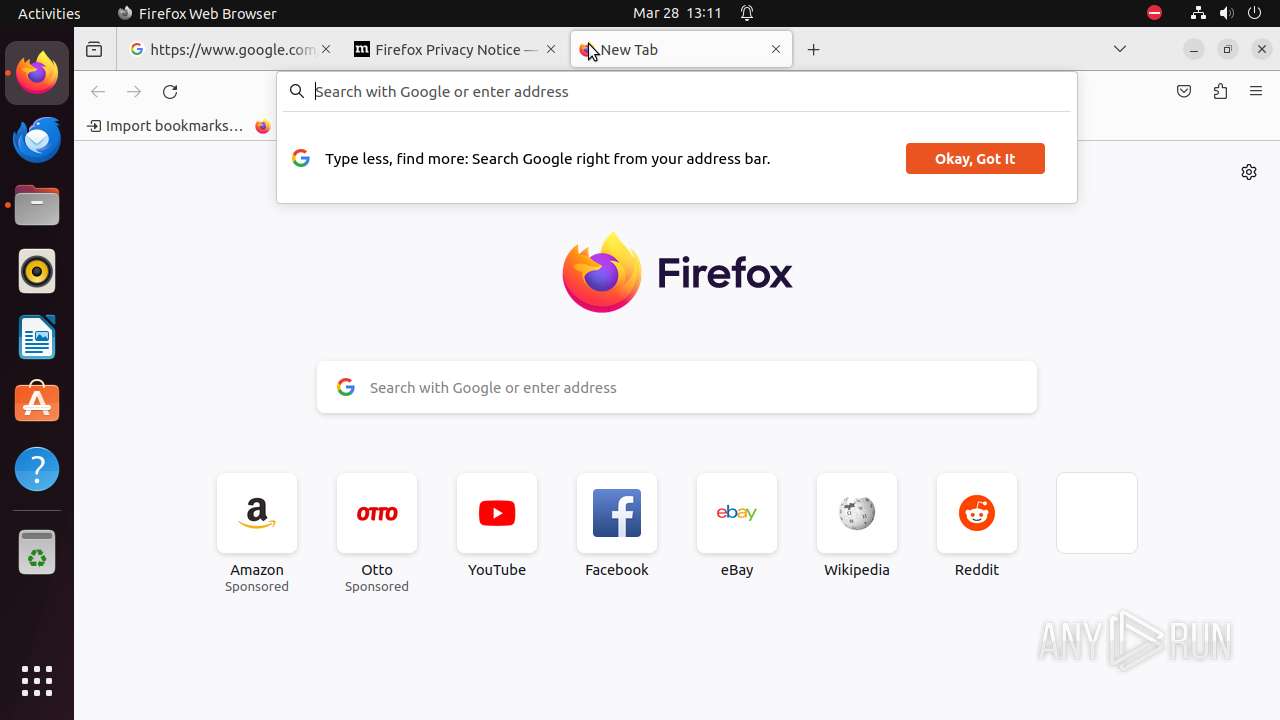Click Import bookmarks in the bookmarks bar
Viewport: 1280px width, 720px height.
point(165,126)
